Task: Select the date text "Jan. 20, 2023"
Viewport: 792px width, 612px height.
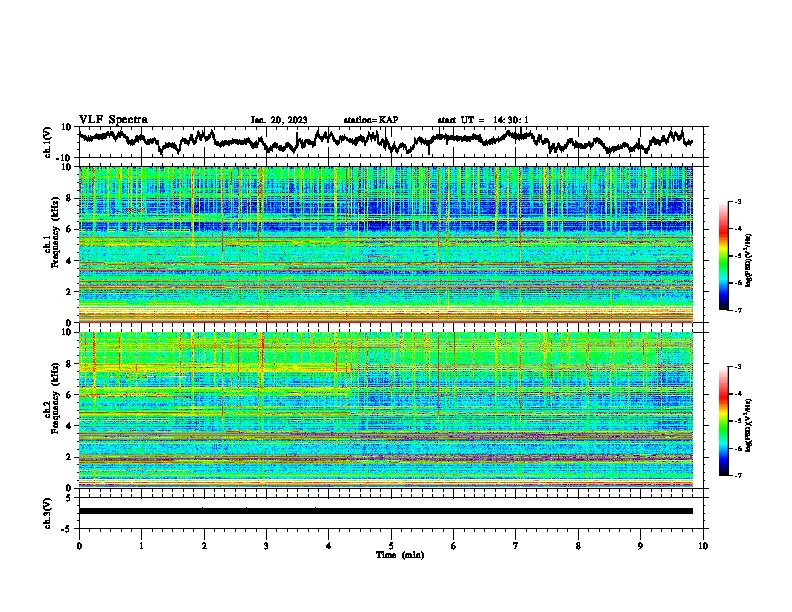Action: 279,120
